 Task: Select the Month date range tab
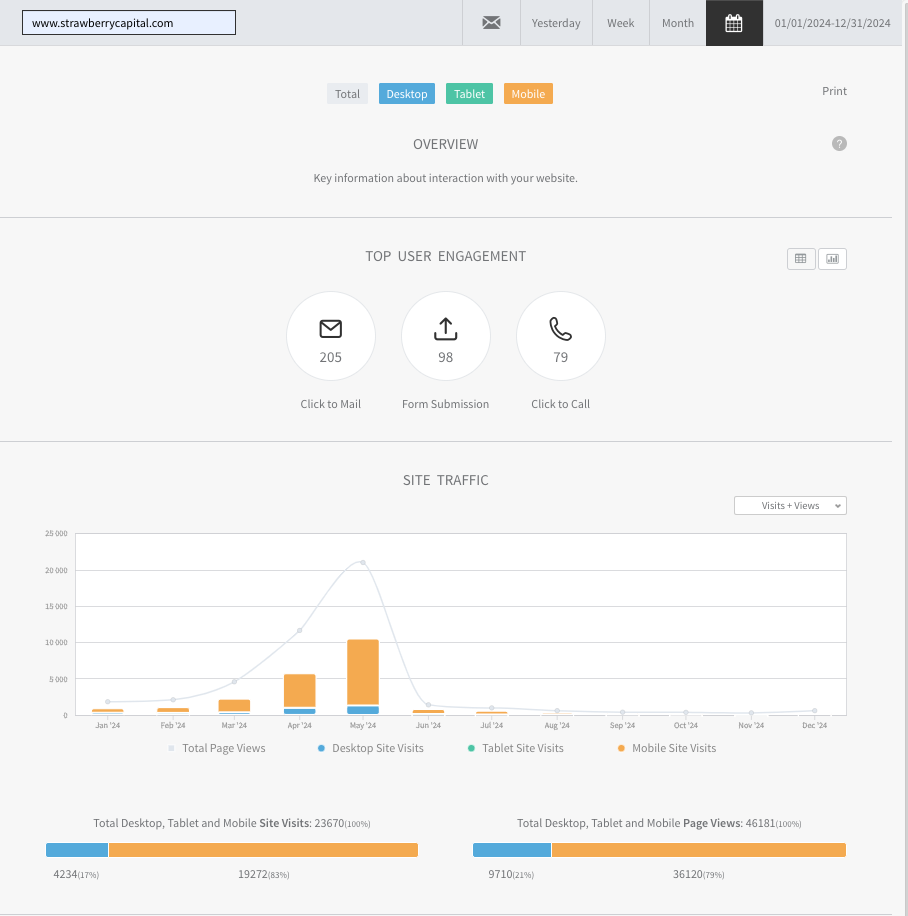click(678, 23)
